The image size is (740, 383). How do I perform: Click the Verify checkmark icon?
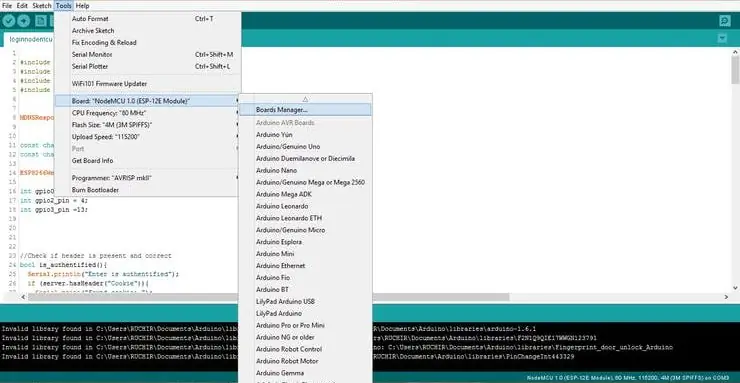pos(8,21)
